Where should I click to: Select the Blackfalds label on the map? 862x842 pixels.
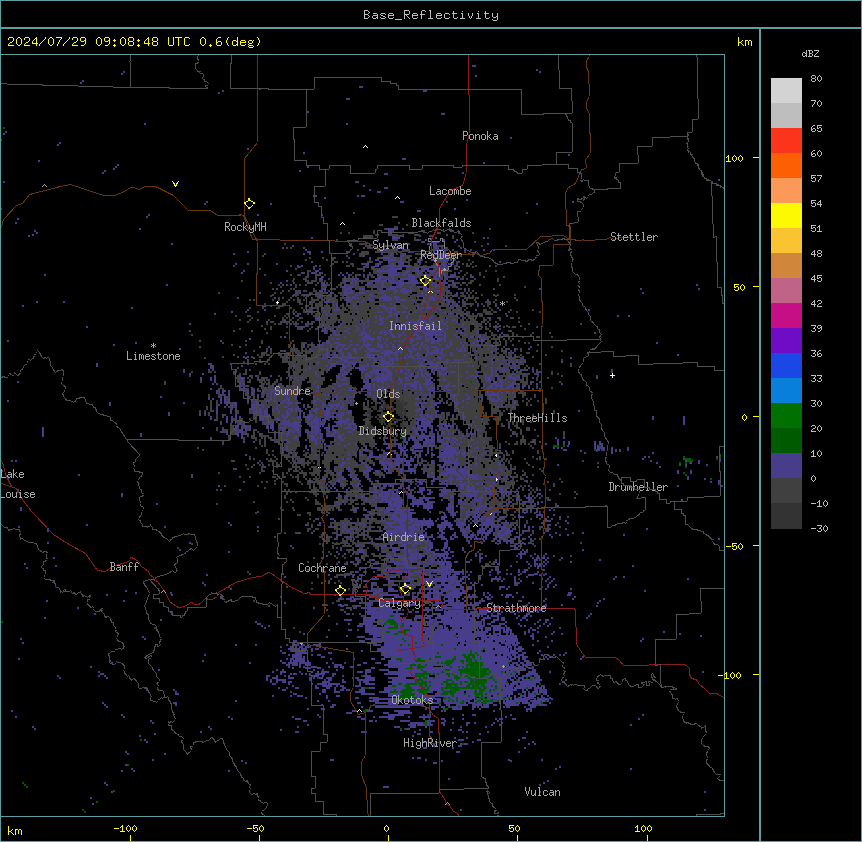441,223
